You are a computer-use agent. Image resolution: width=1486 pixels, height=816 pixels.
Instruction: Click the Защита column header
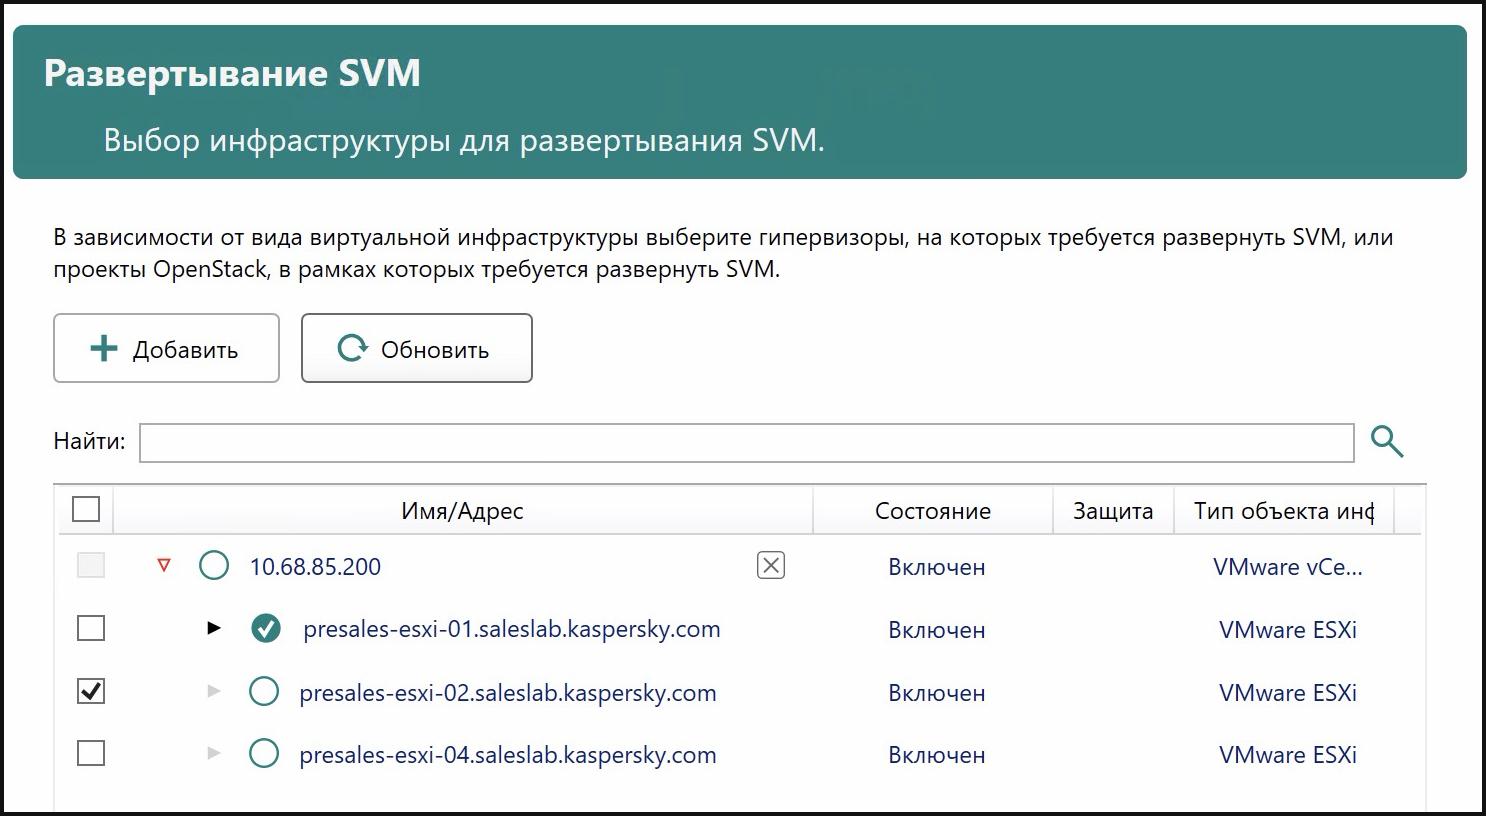pos(1113,511)
